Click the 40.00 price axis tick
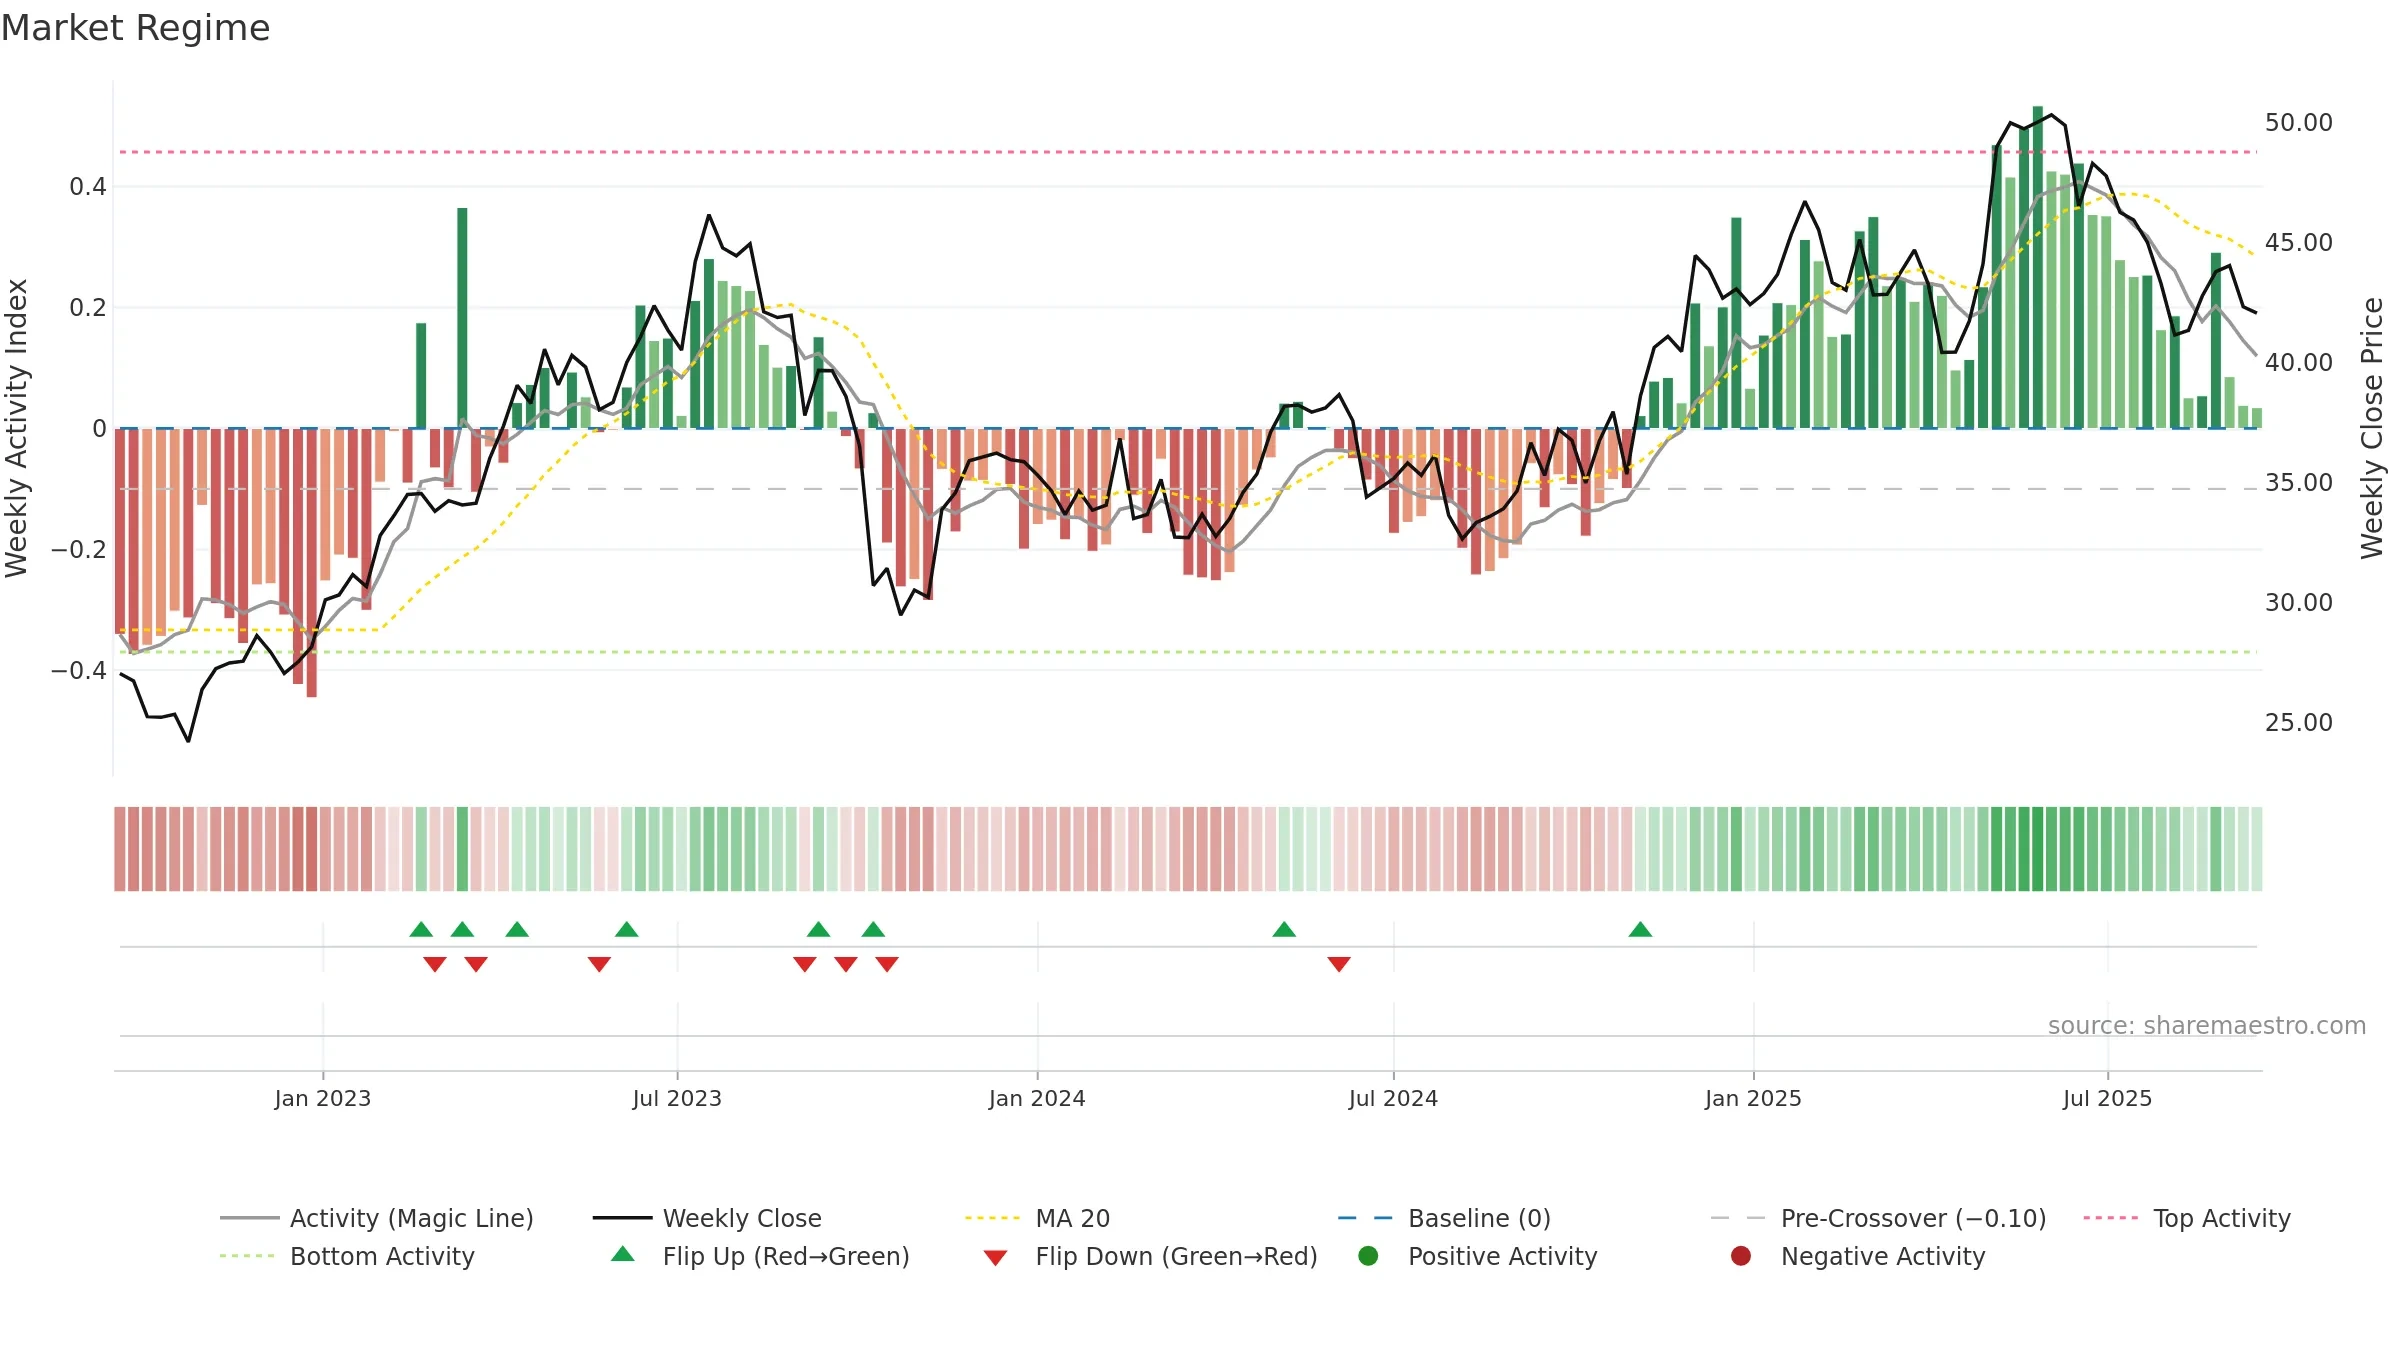 coord(2298,362)
